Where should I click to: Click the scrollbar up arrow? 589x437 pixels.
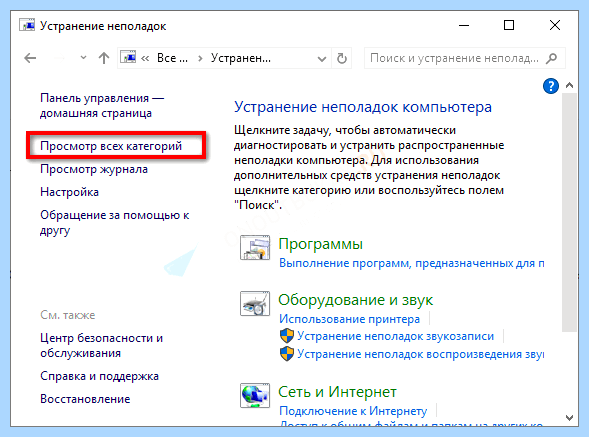[x=569, y=86]
